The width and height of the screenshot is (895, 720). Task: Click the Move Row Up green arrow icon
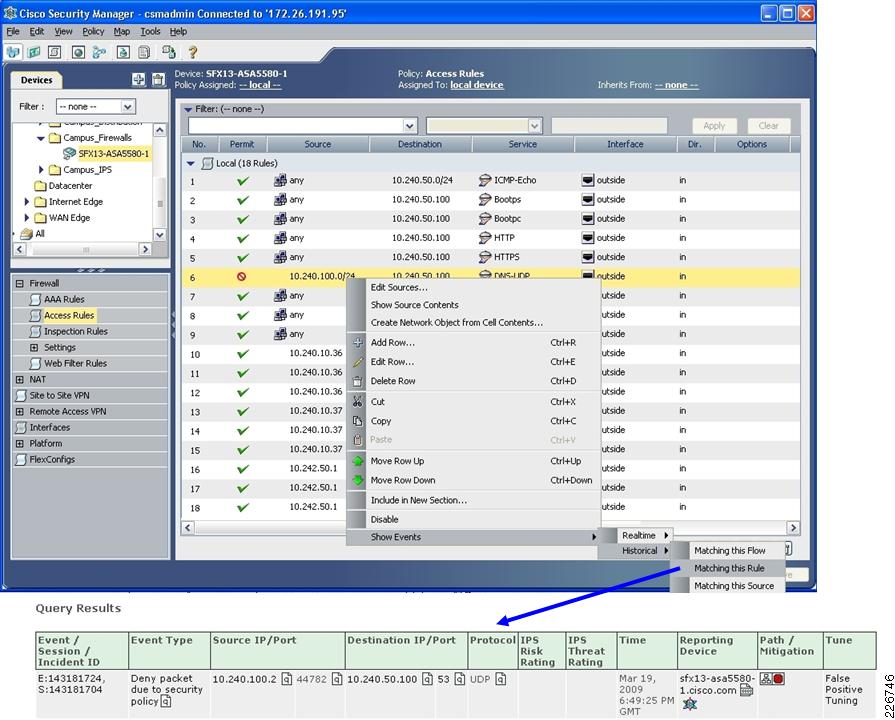pyautogui.click(x=359, y=460)
